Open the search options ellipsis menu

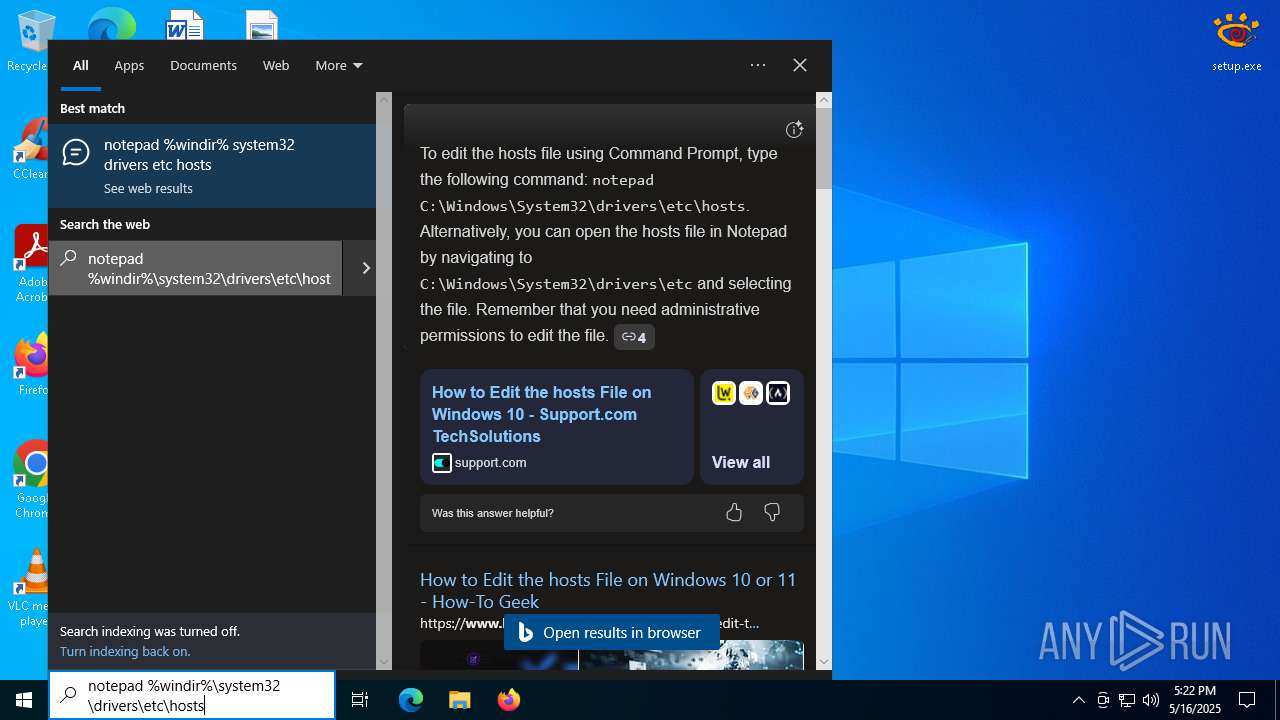tap(758, 65)
